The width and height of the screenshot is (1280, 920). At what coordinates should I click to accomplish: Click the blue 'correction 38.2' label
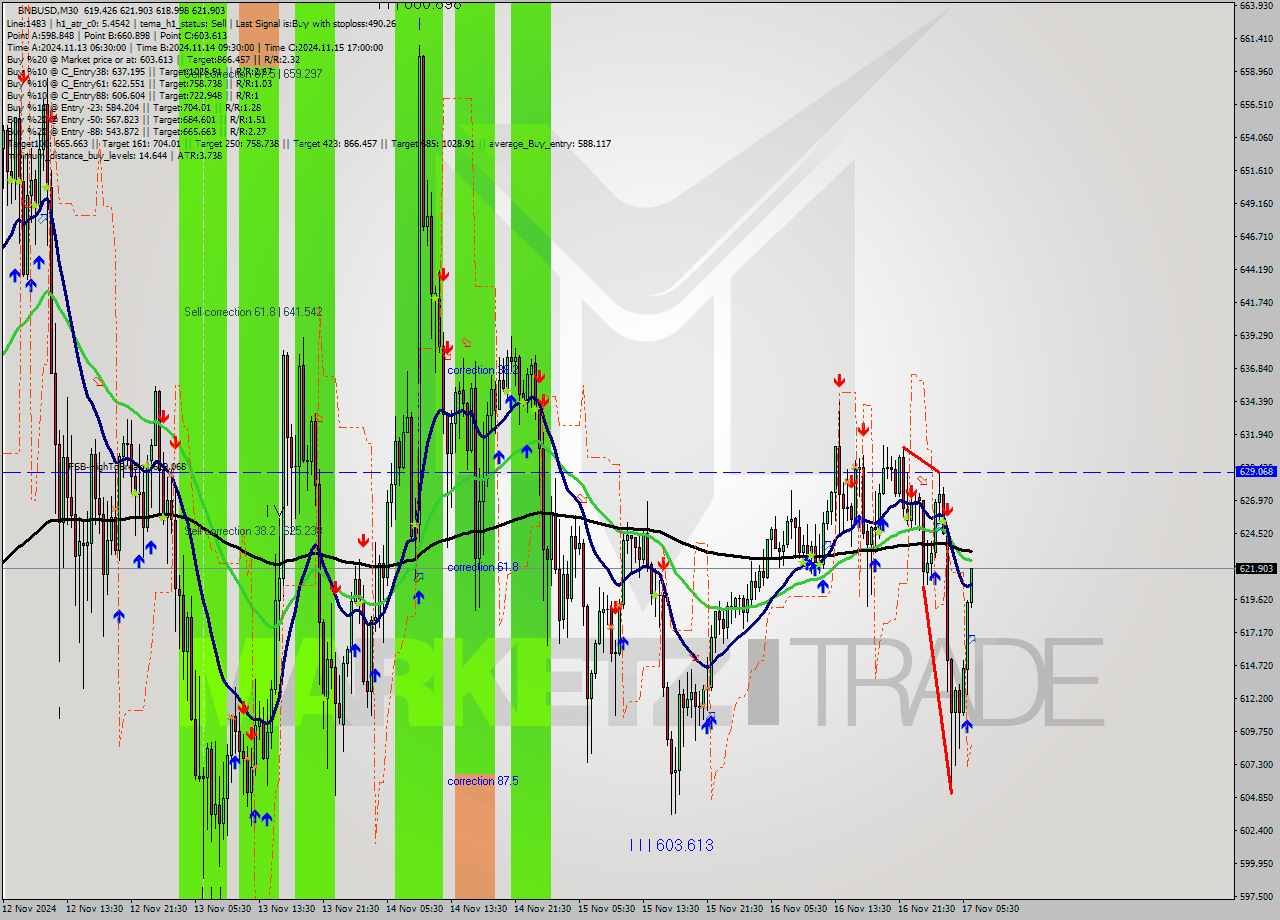click(x=482, y=370)
